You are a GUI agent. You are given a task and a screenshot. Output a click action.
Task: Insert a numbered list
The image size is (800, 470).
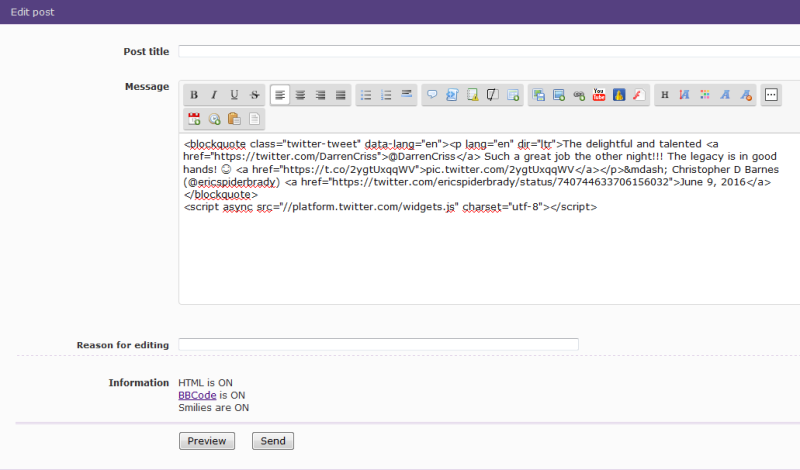(386, 95)
